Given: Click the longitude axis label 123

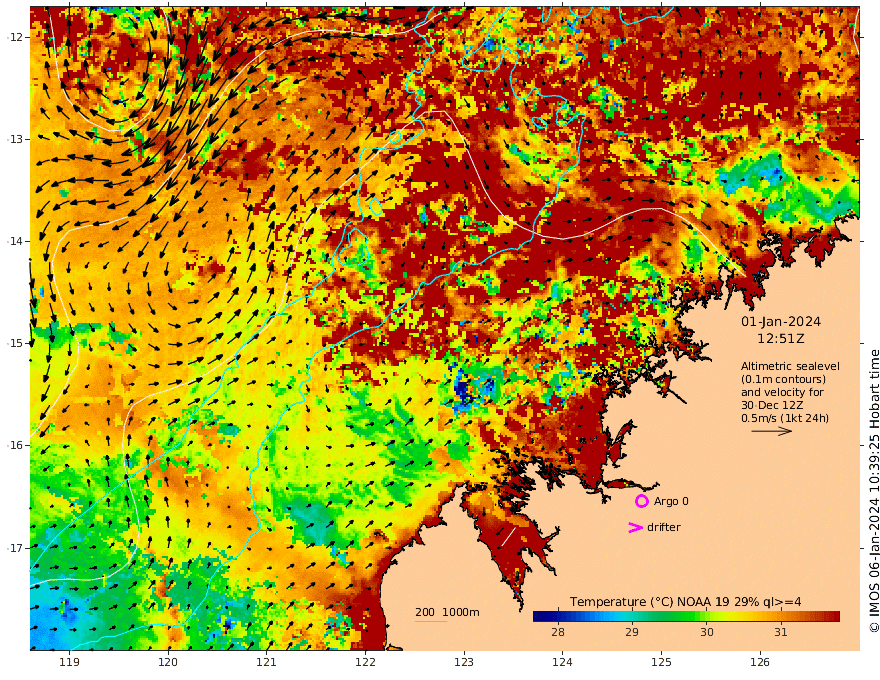Looking at the screenshot, I should pos(464,663).
